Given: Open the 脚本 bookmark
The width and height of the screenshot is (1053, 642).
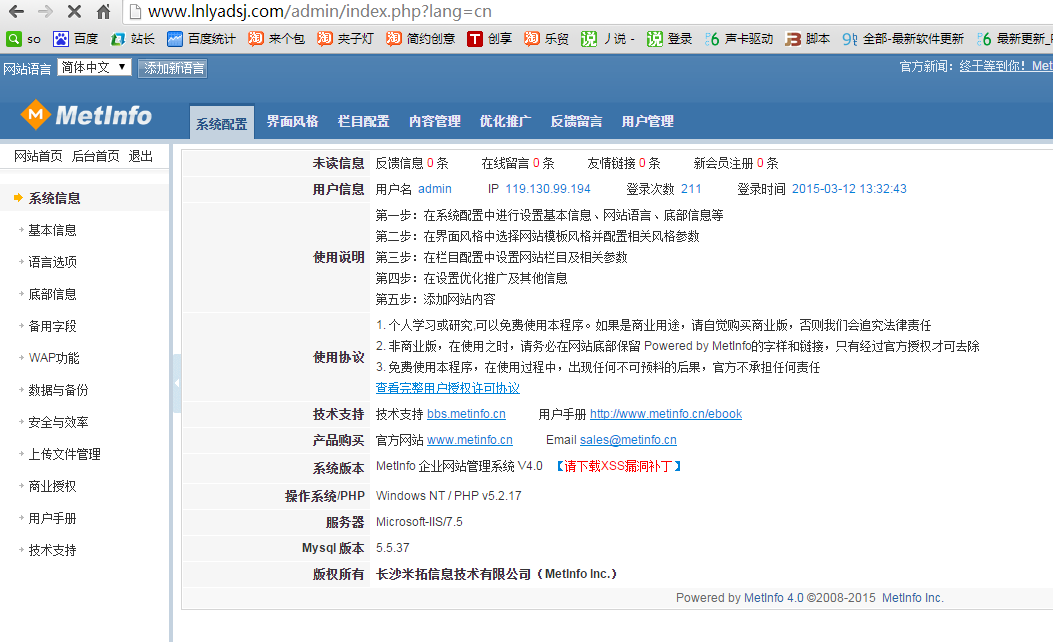Looking at the screenshot, I should click(x=808, y=39).
